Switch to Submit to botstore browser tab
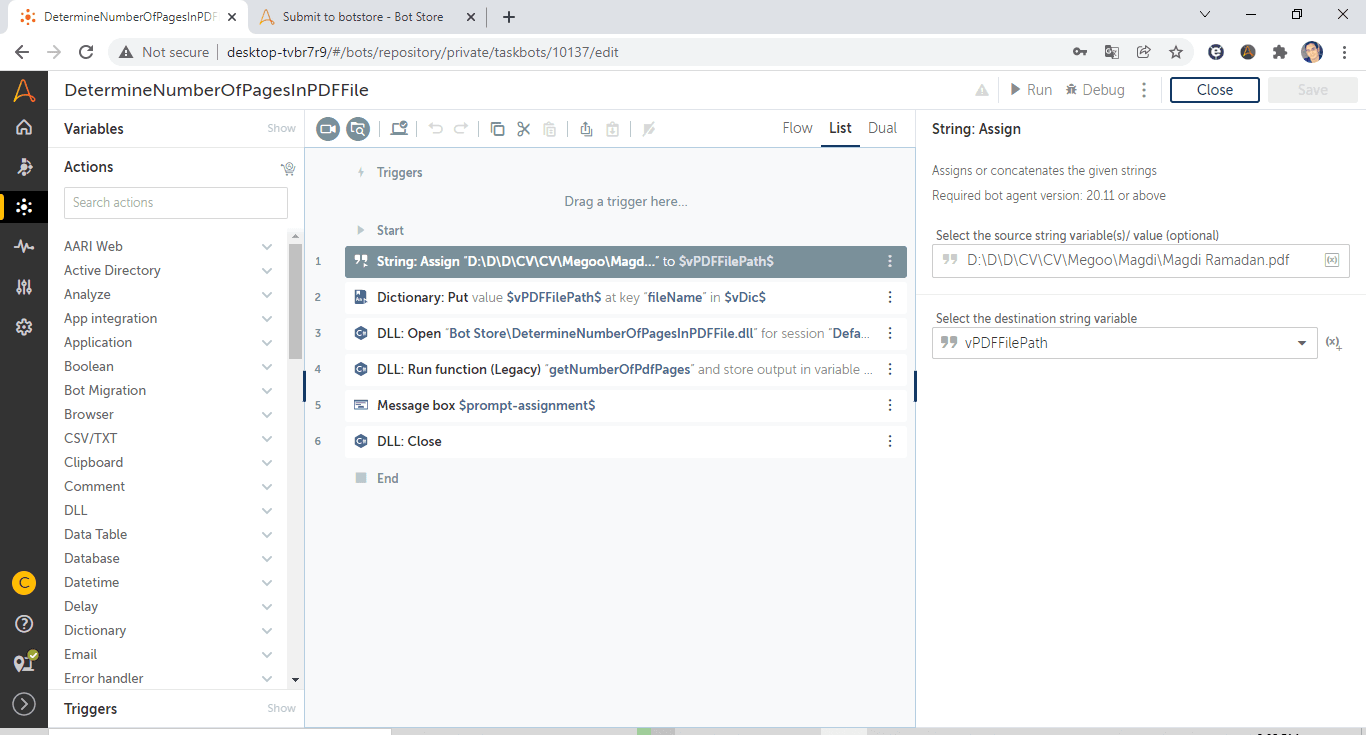This screenshot has height=735, width=1366. pos(363,17)
